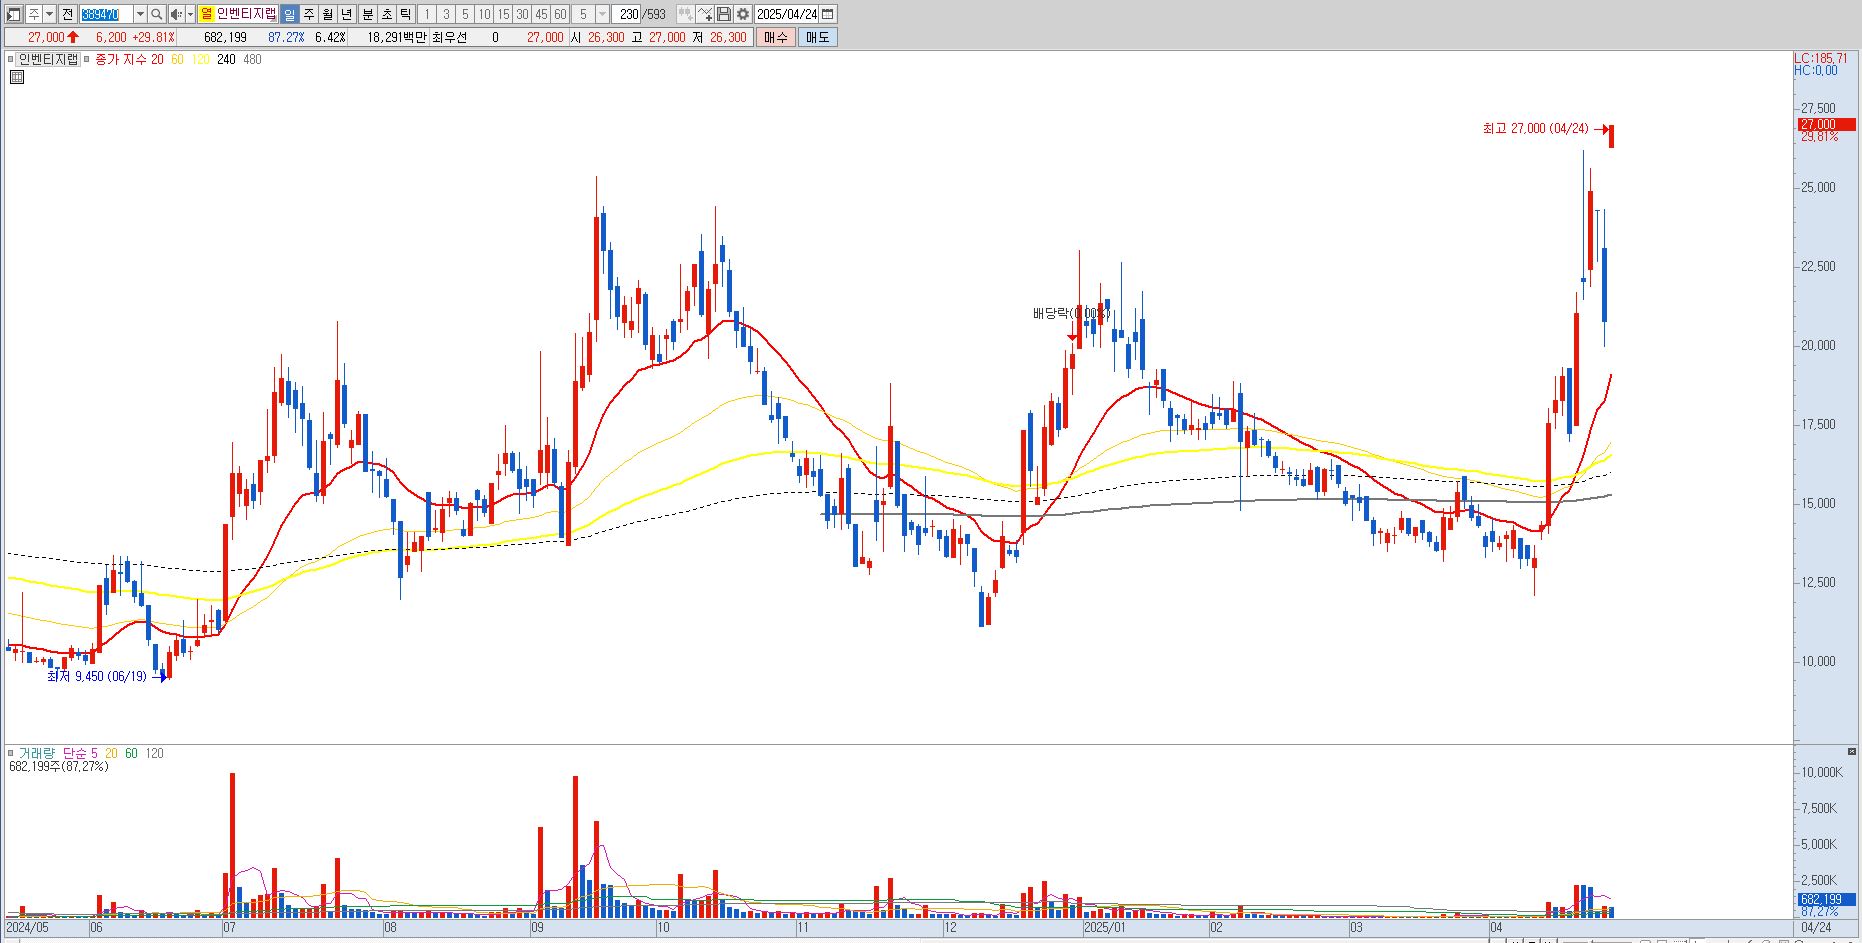Click the stock search magnifier icon
This screenshot has height=943, width=1862.
pyautogui.click(x=157, y=14)
